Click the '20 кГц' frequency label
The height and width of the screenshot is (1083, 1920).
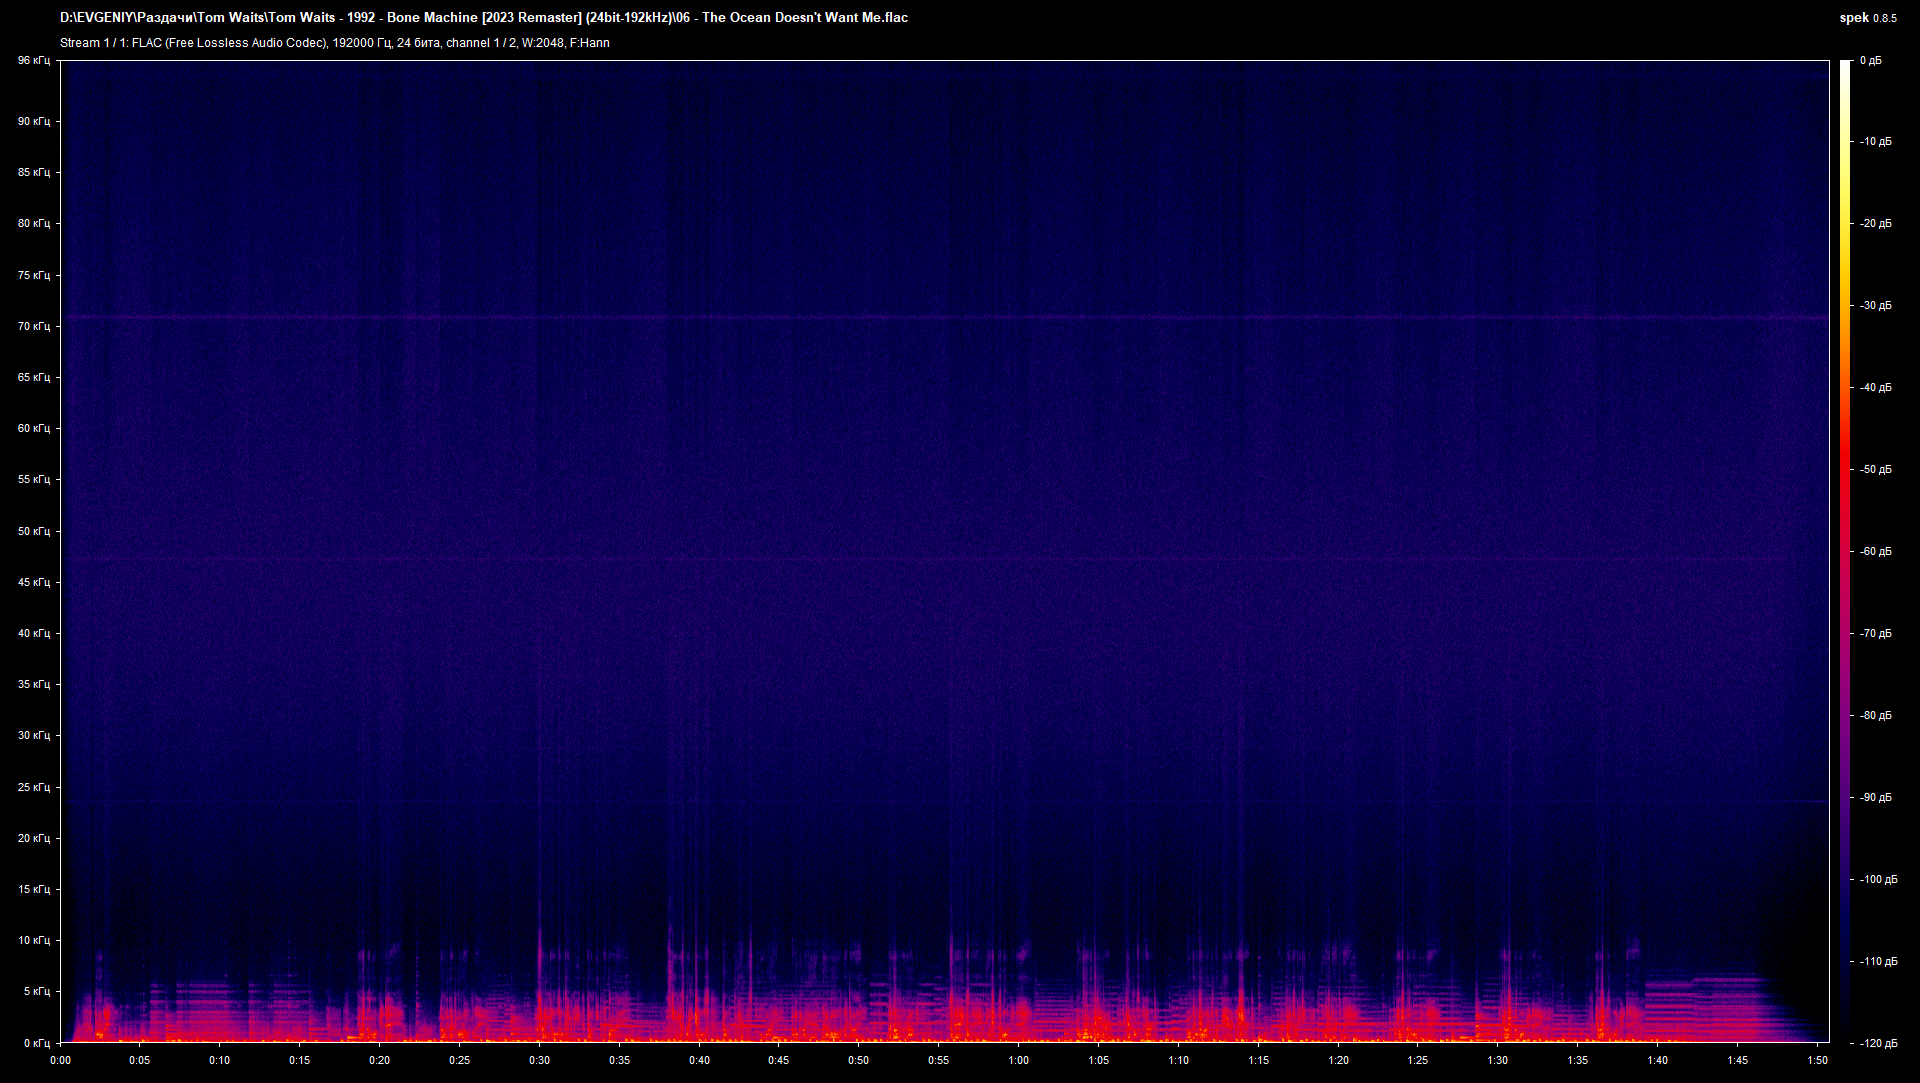pyautogui.click(x=34, y=839)
